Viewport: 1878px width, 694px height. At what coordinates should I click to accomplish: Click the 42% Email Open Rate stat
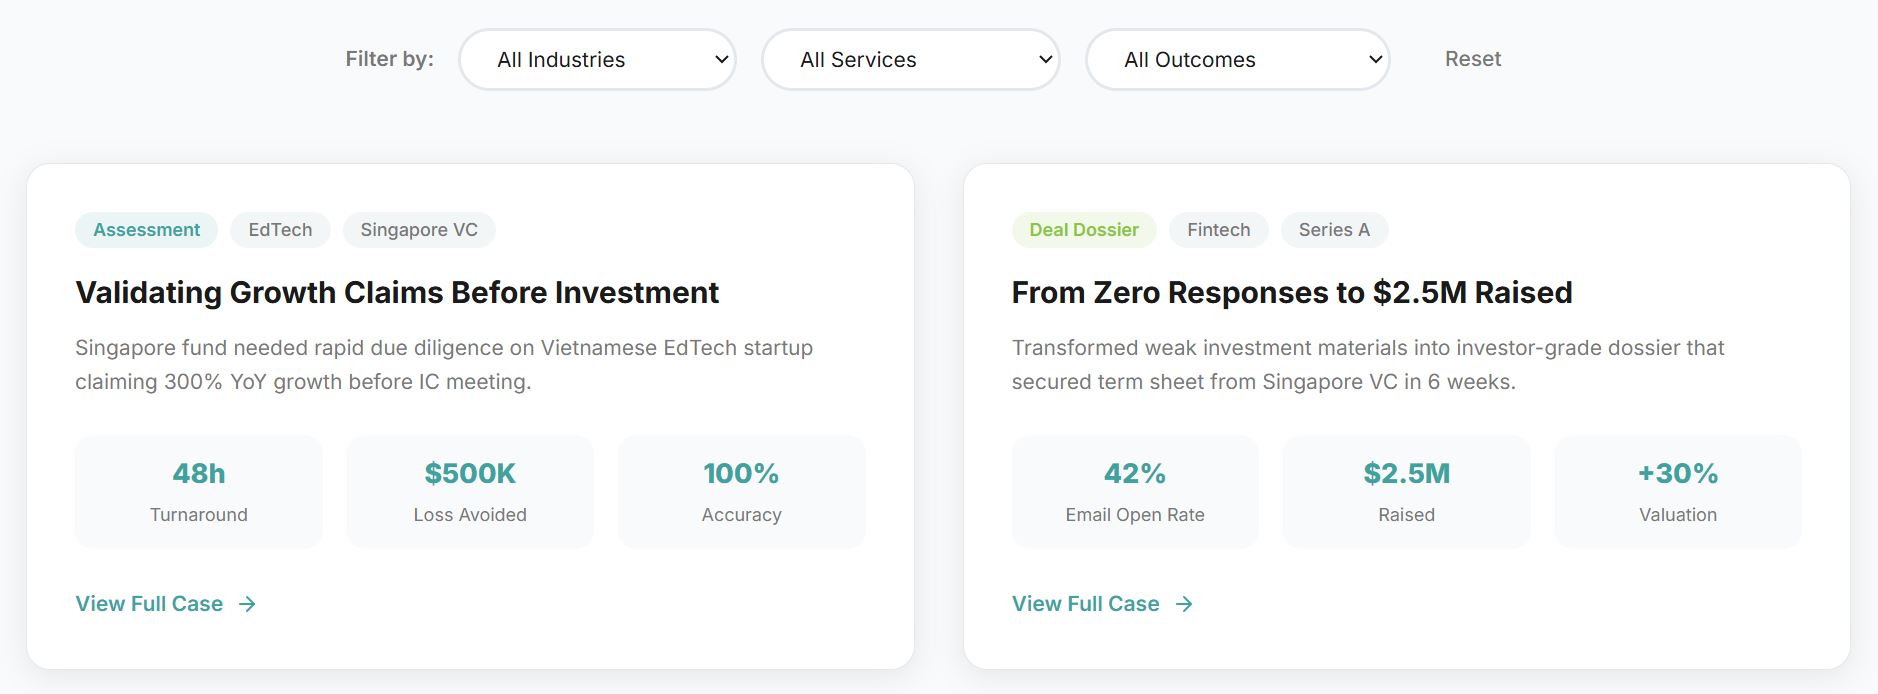[1135, 491]
